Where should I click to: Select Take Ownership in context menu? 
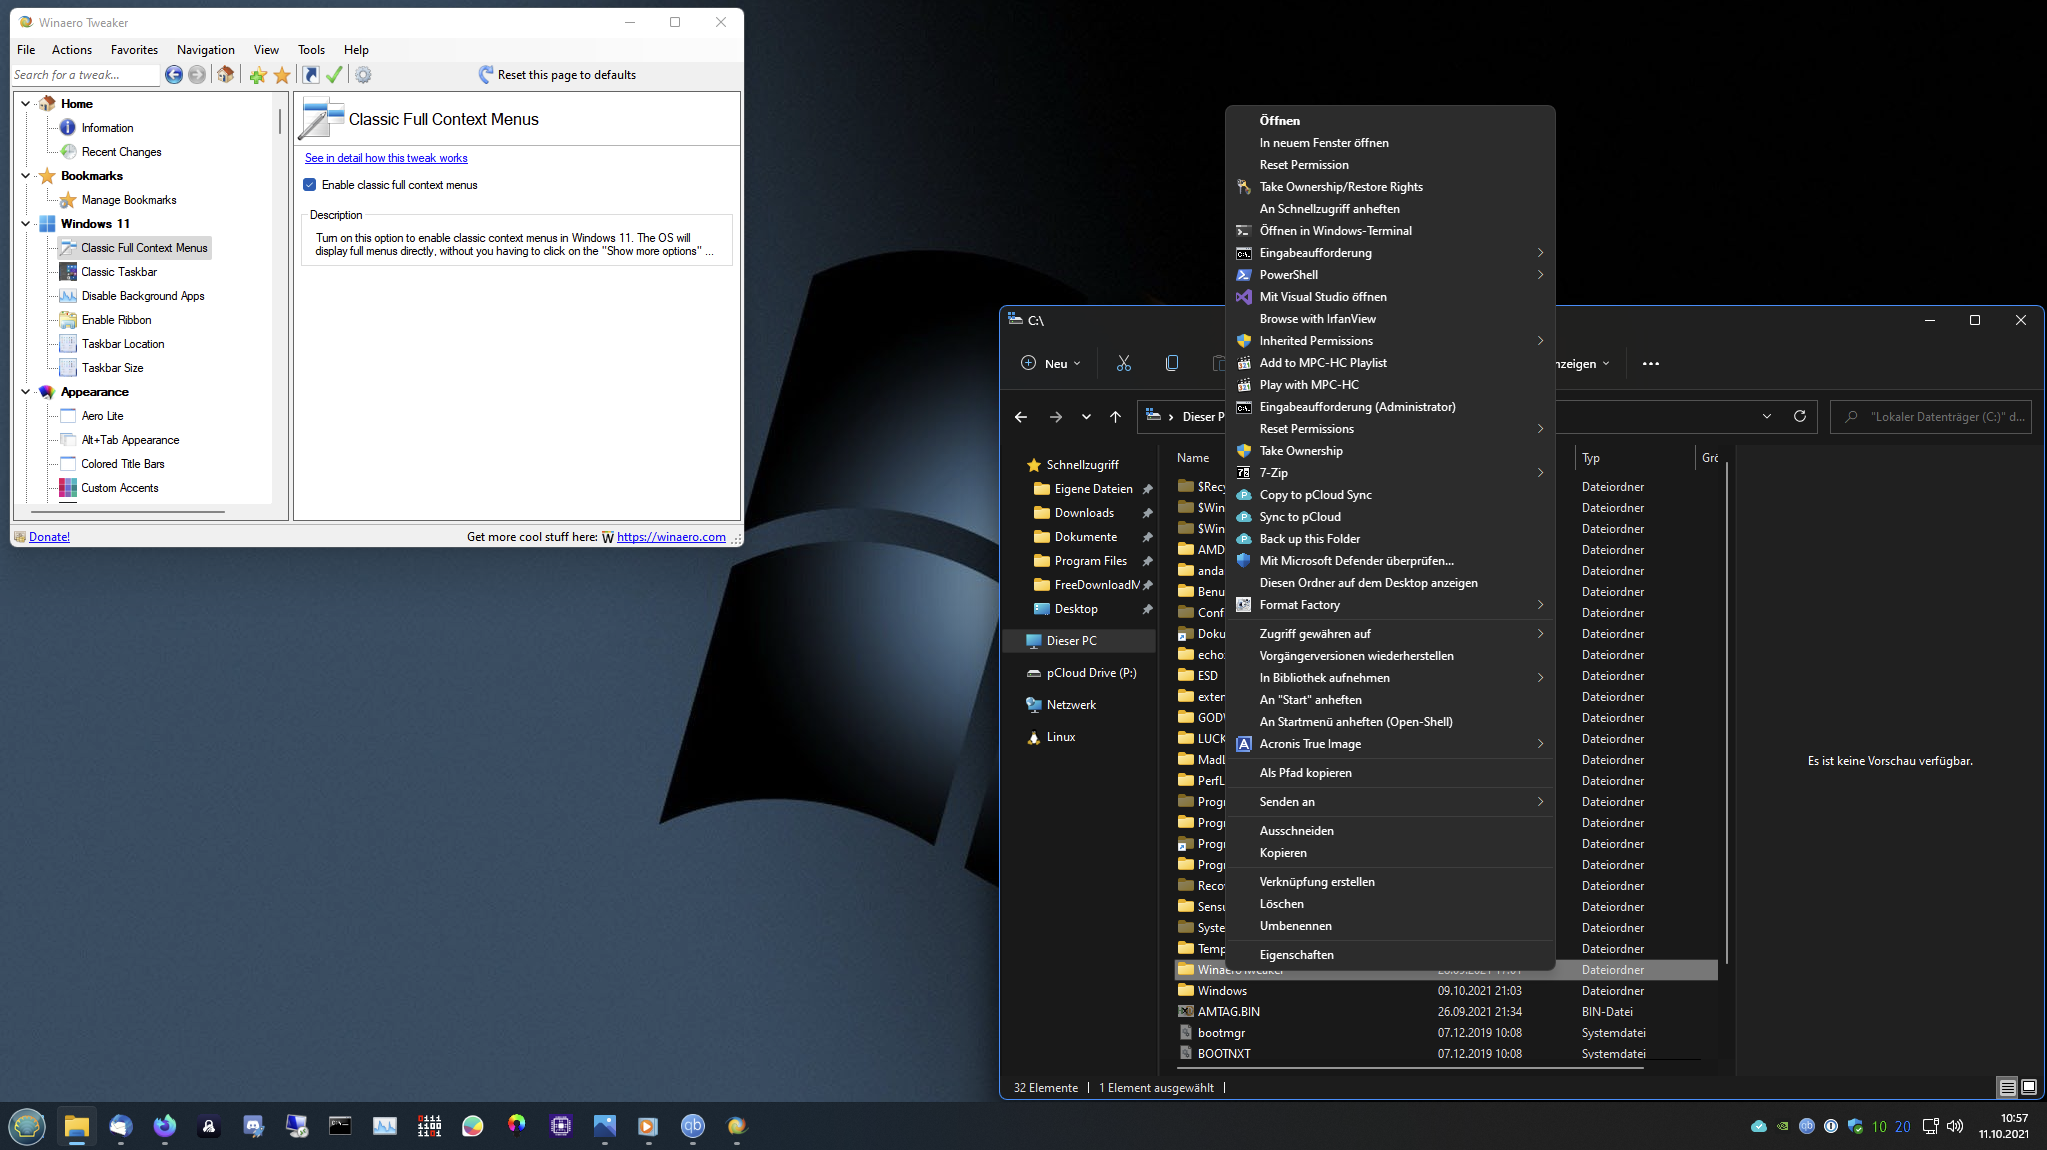click(x=1301, y=451)
